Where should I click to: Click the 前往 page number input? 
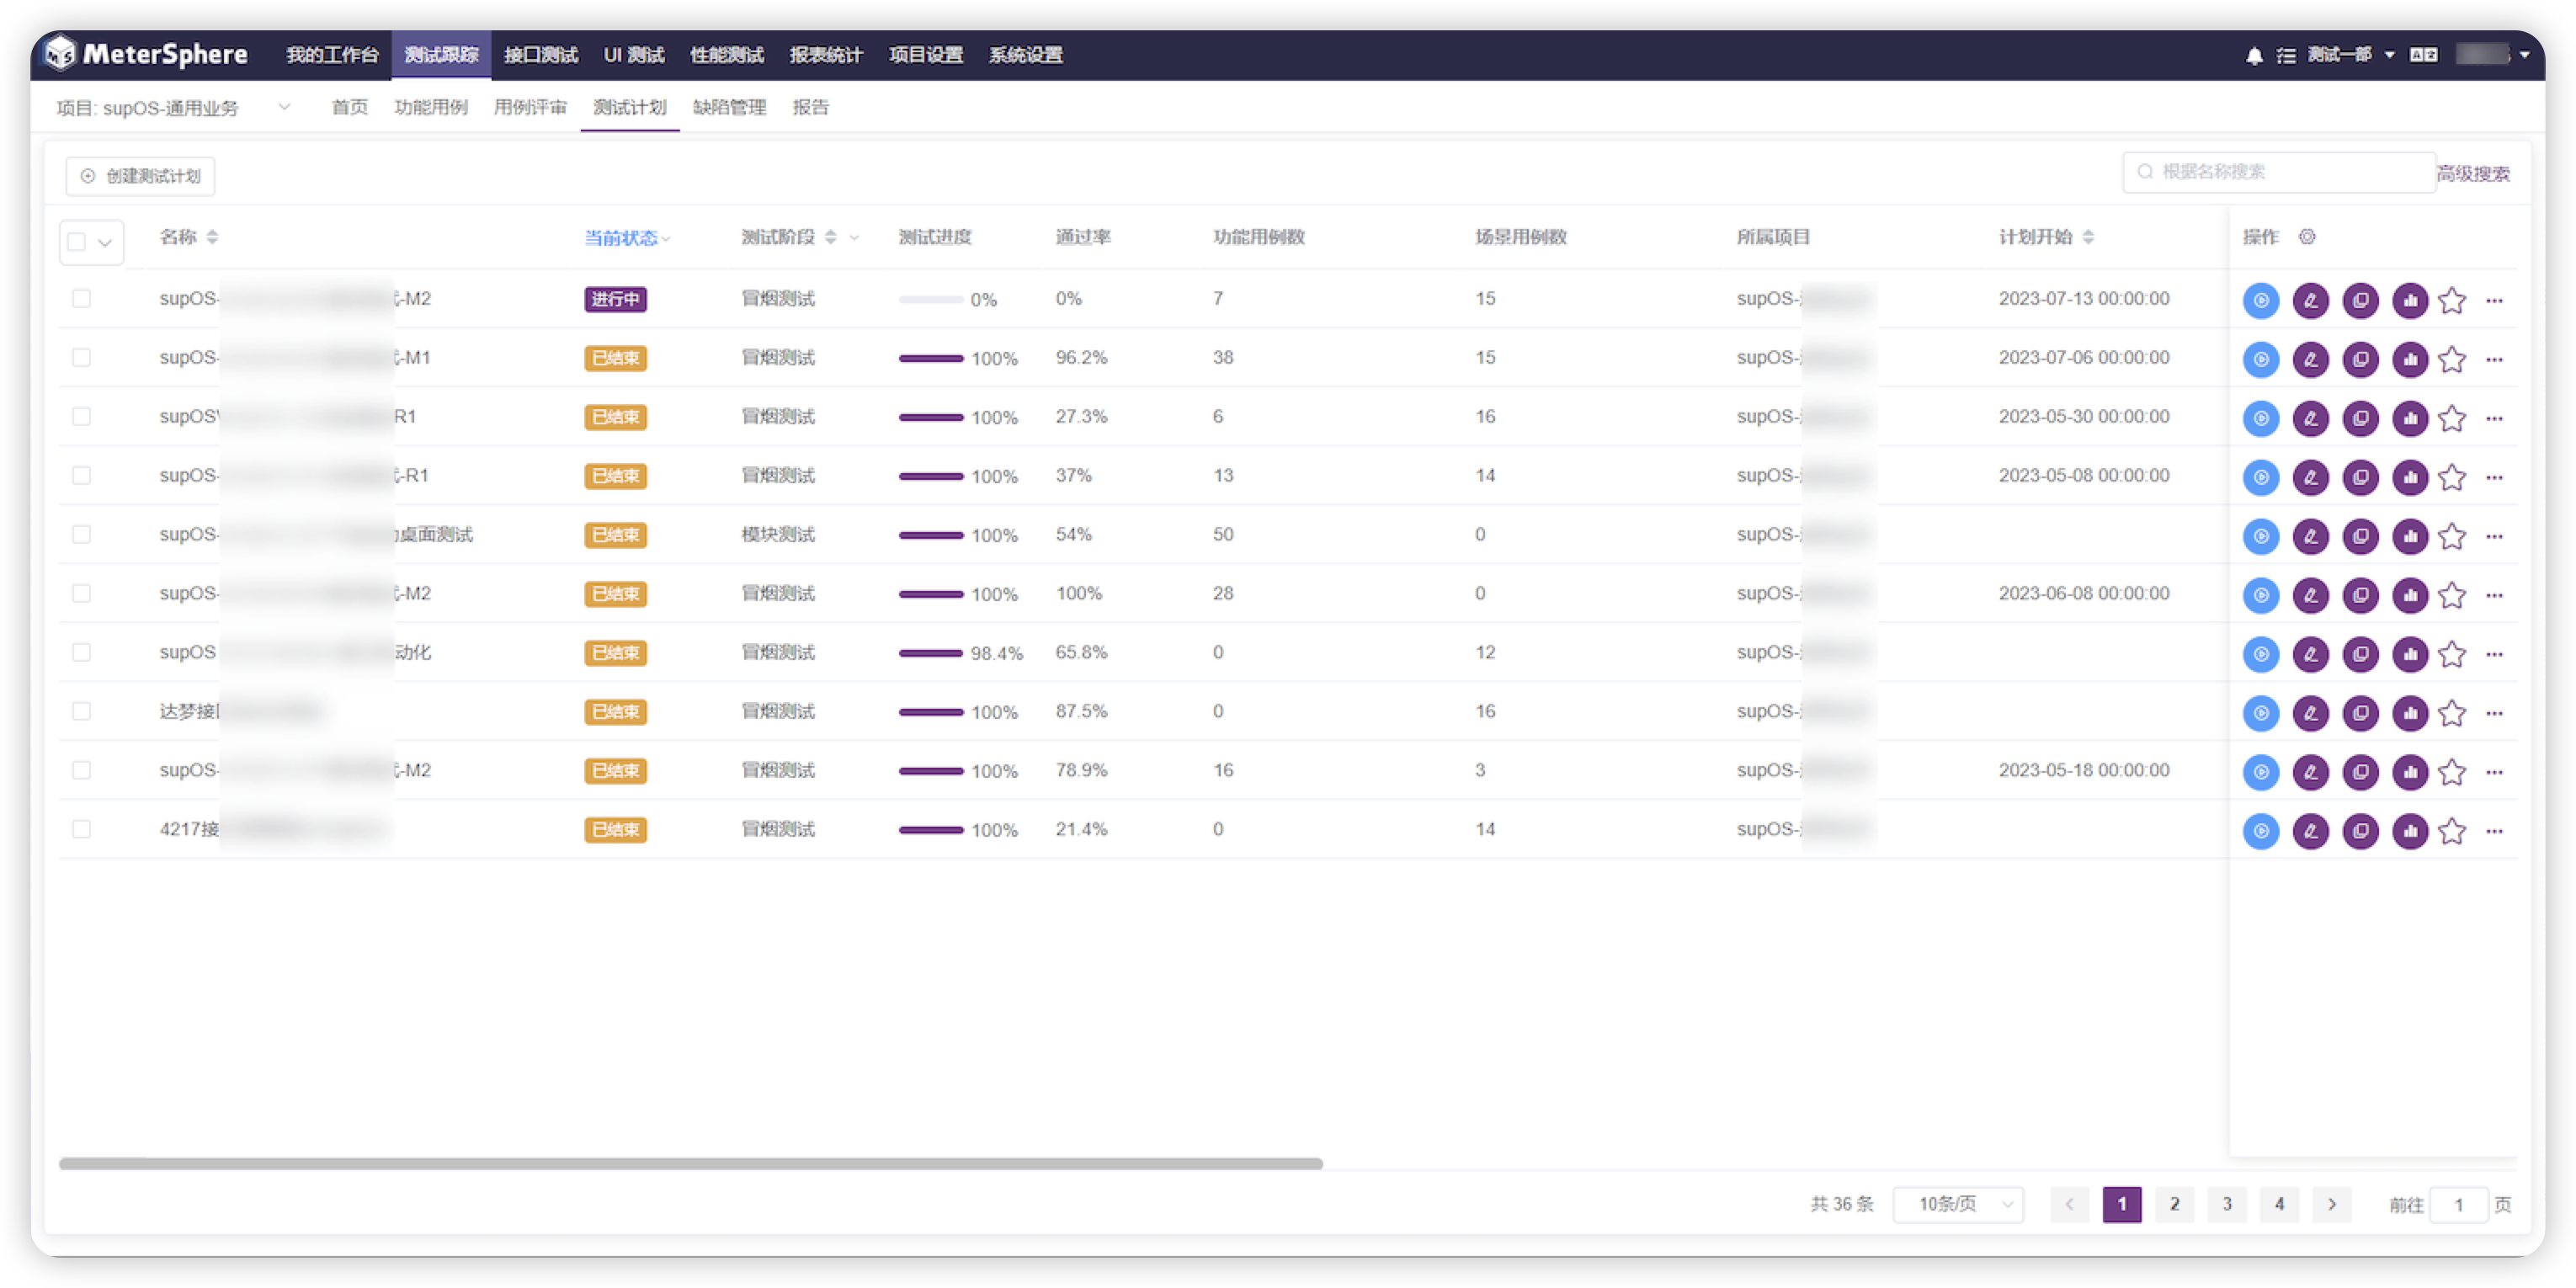pos(2458,1205)
